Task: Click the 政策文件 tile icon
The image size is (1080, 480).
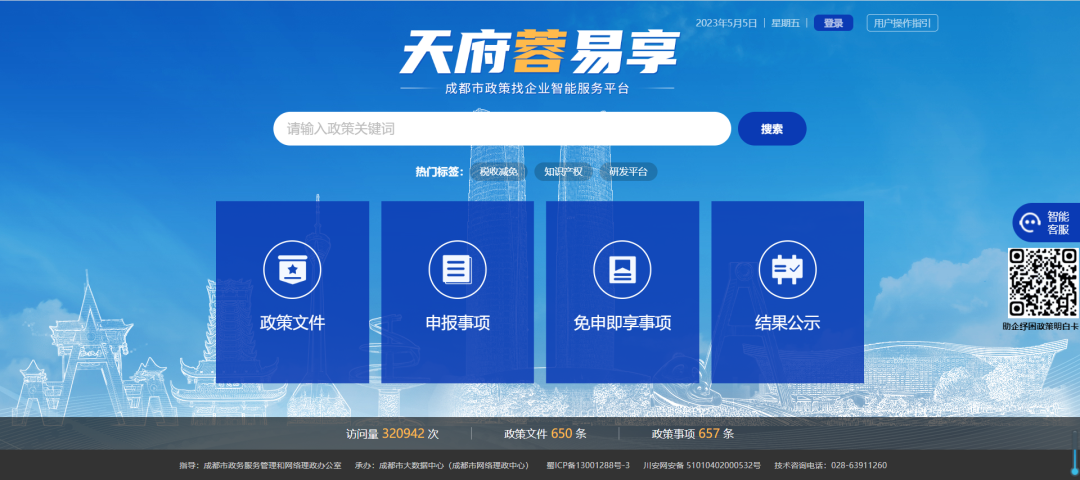Action: tap(292, 269)
